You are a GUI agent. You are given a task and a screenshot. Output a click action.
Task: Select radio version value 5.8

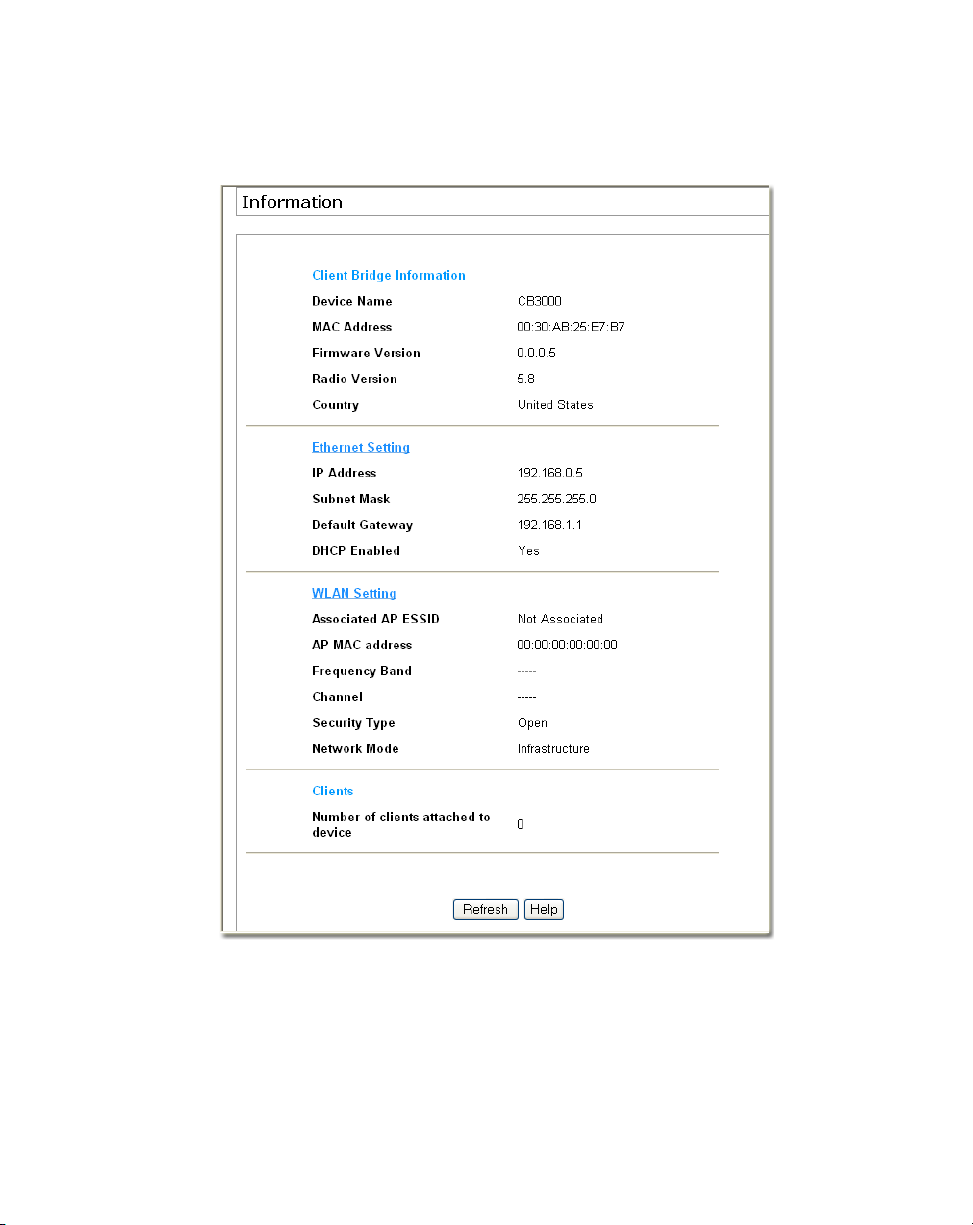tap(527, 379)
